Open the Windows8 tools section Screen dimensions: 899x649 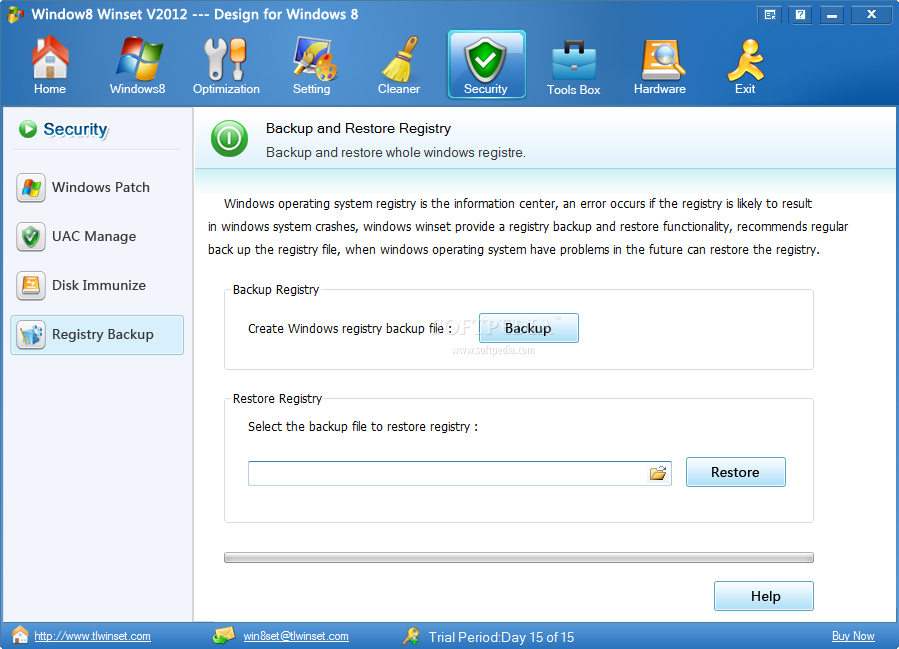tap(138, 65)
